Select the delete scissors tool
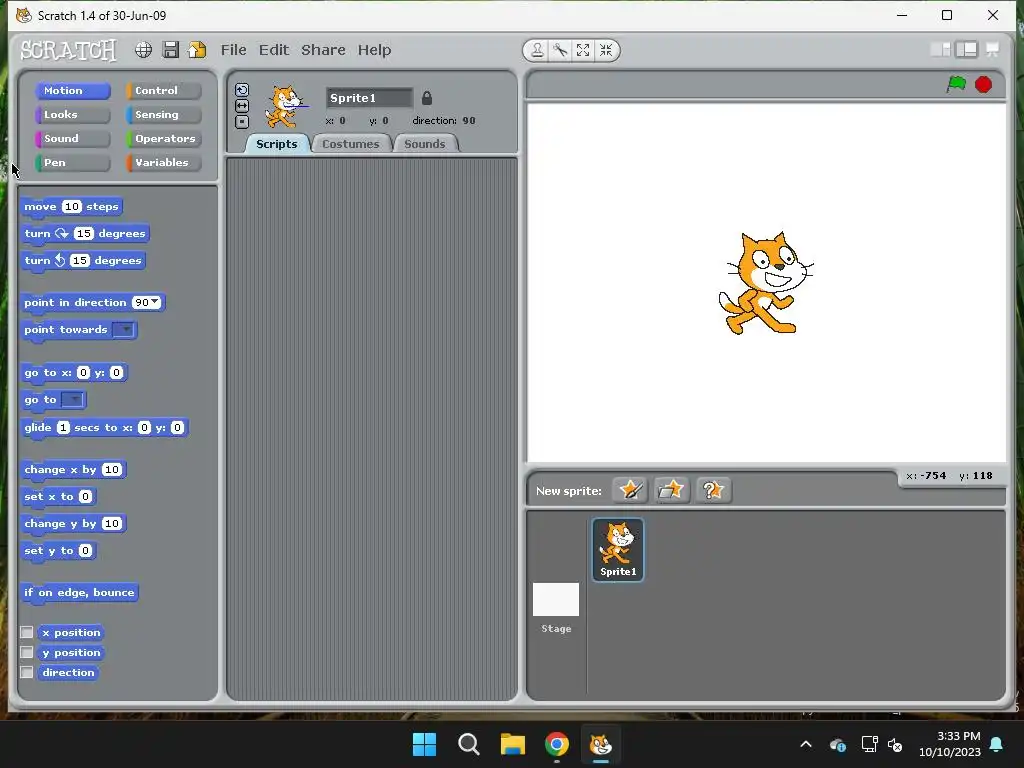 560,50
